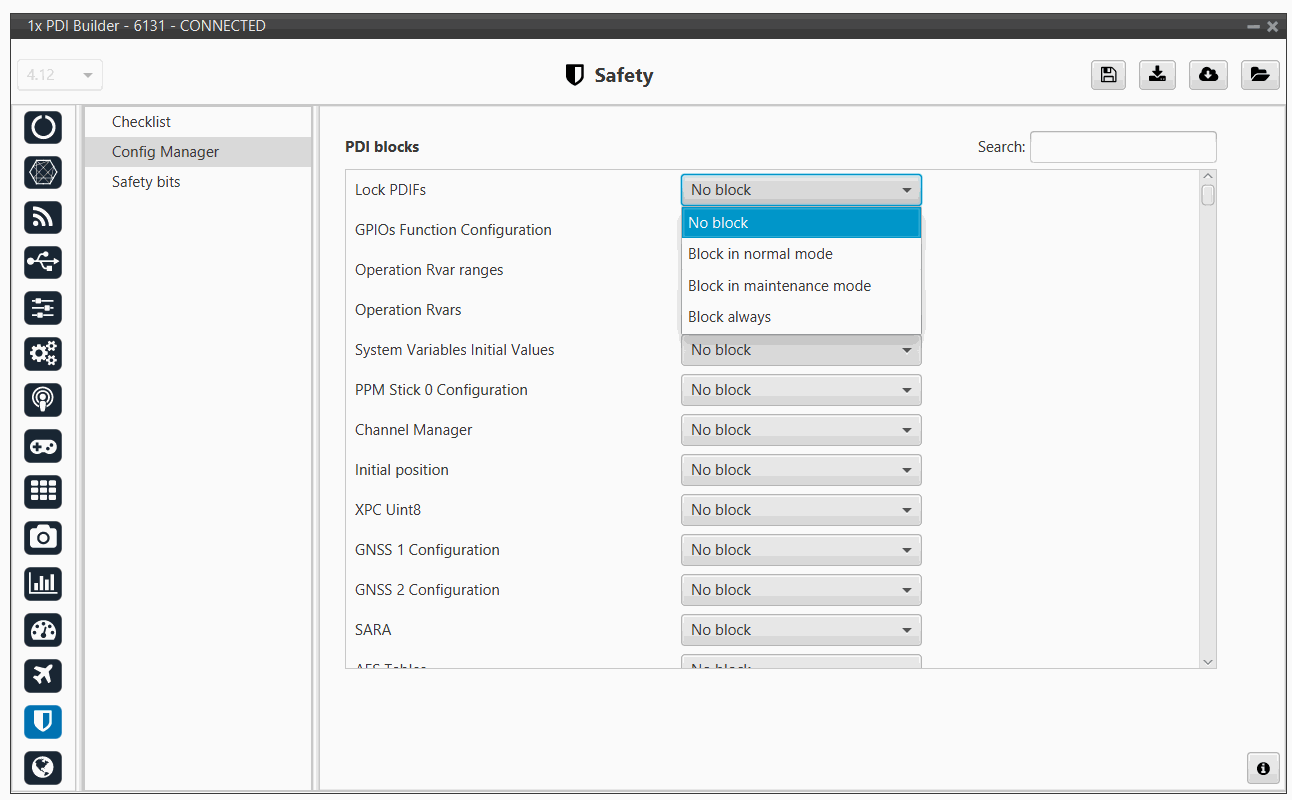Click the cloud download icon
The height and width of the screenshot is (800, 1292).
click(x=1208, y=75)
